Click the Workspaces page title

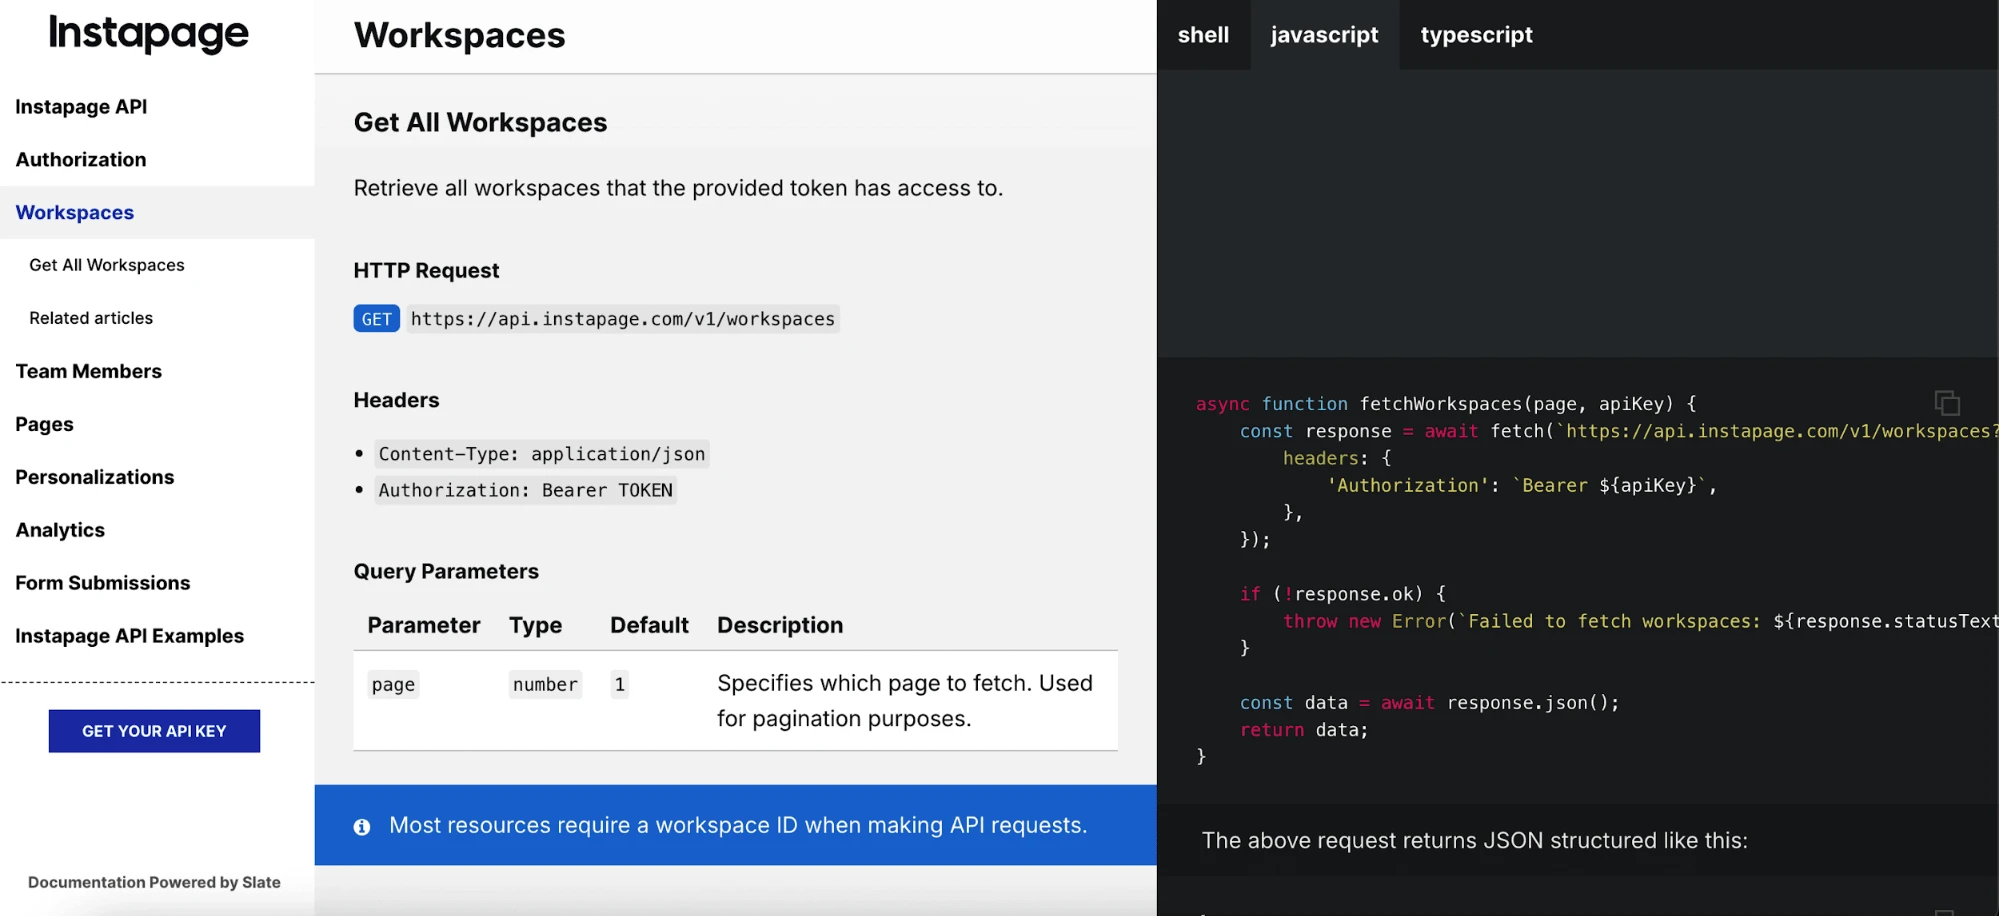coord(459,36)
